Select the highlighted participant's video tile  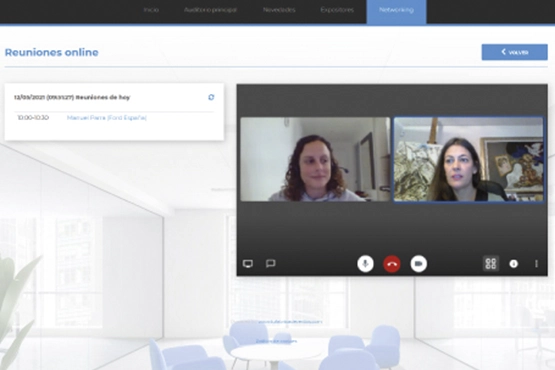[469, 159]
